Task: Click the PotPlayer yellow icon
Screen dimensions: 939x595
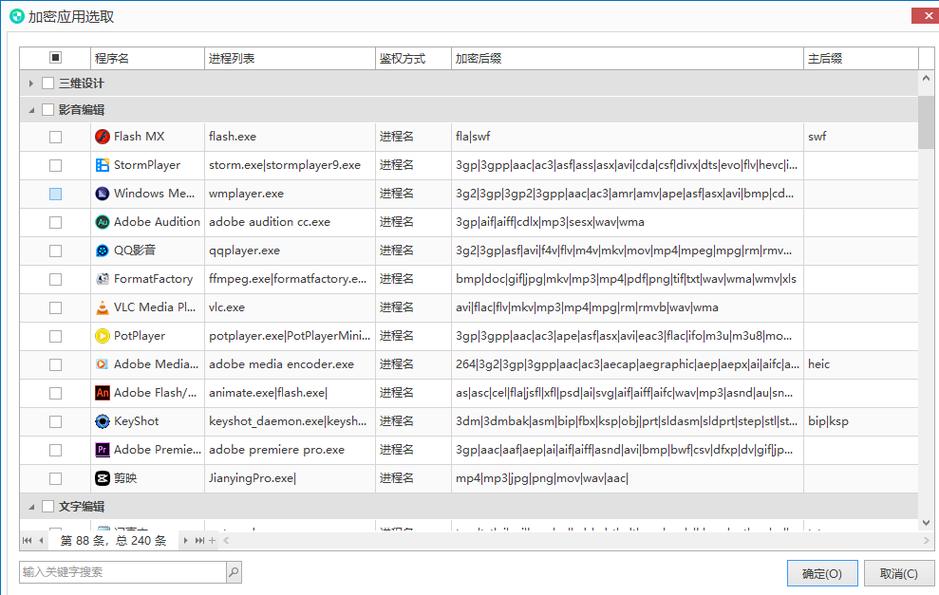Action: click(102, 336)
